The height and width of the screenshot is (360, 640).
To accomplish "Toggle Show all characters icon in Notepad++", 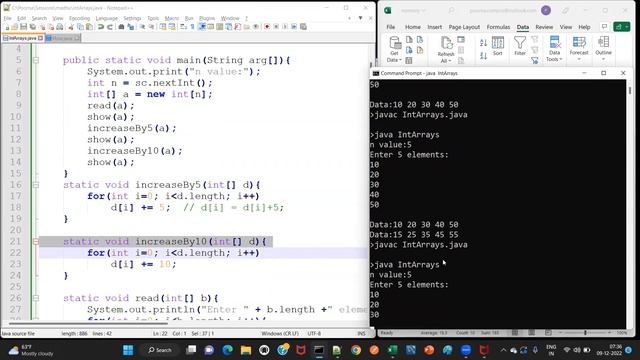I will 192,27.
